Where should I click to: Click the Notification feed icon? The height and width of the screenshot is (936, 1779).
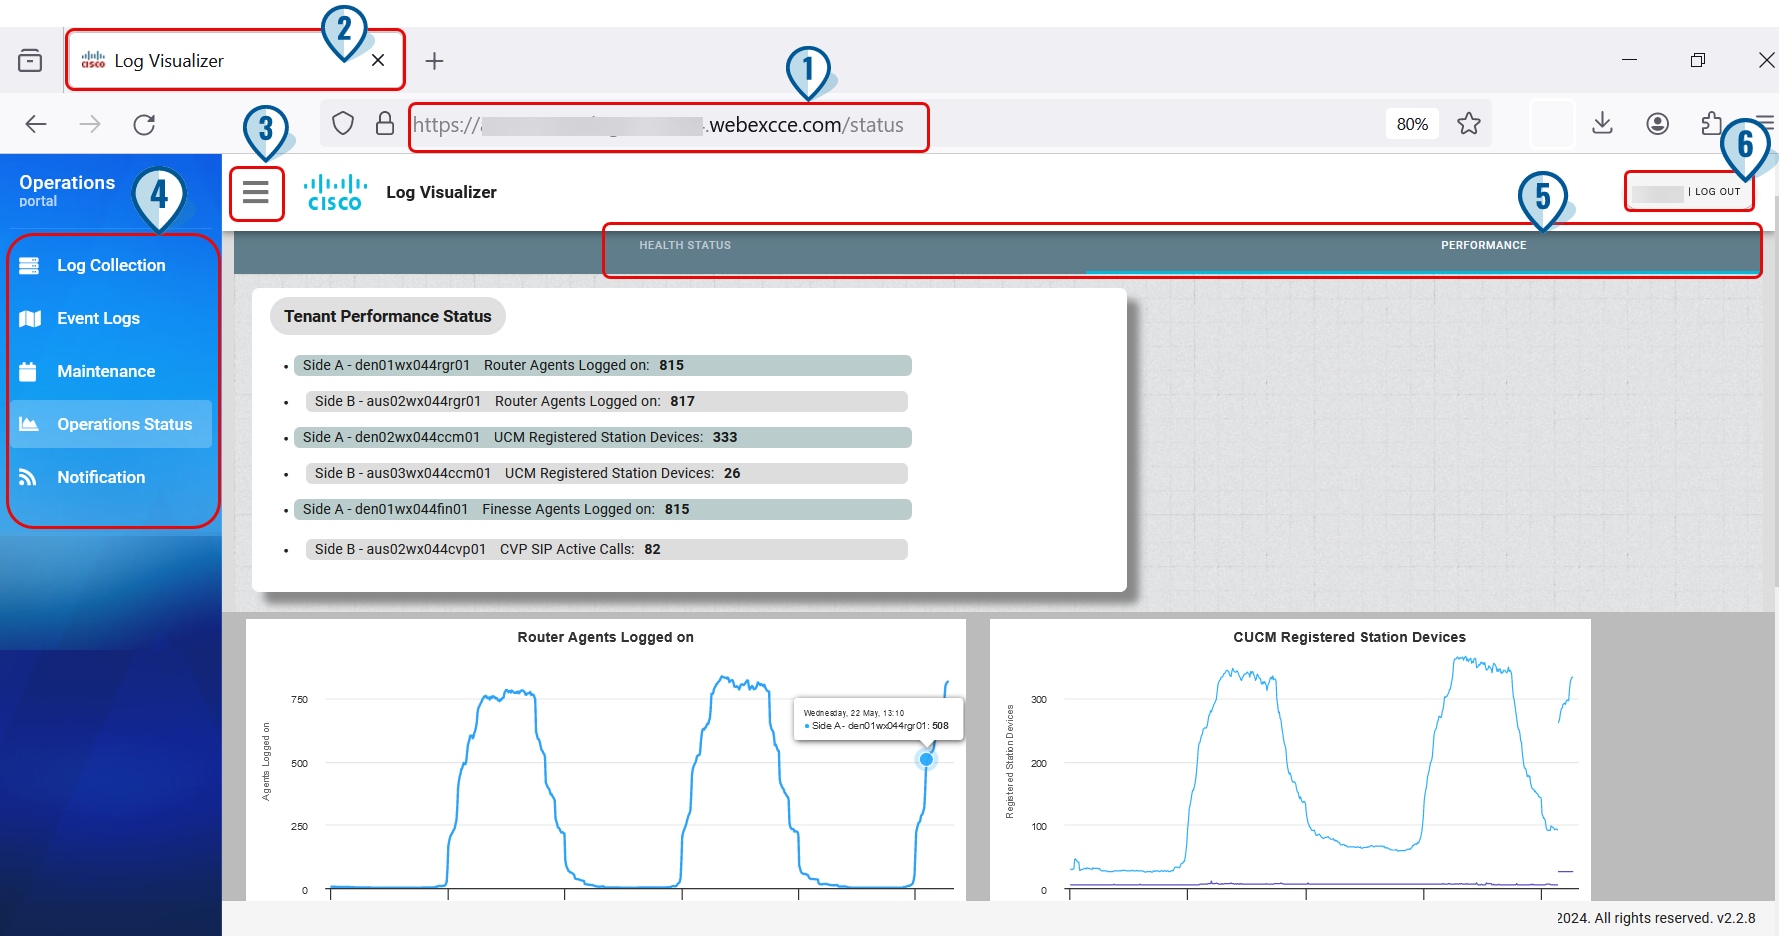point(28,477)
